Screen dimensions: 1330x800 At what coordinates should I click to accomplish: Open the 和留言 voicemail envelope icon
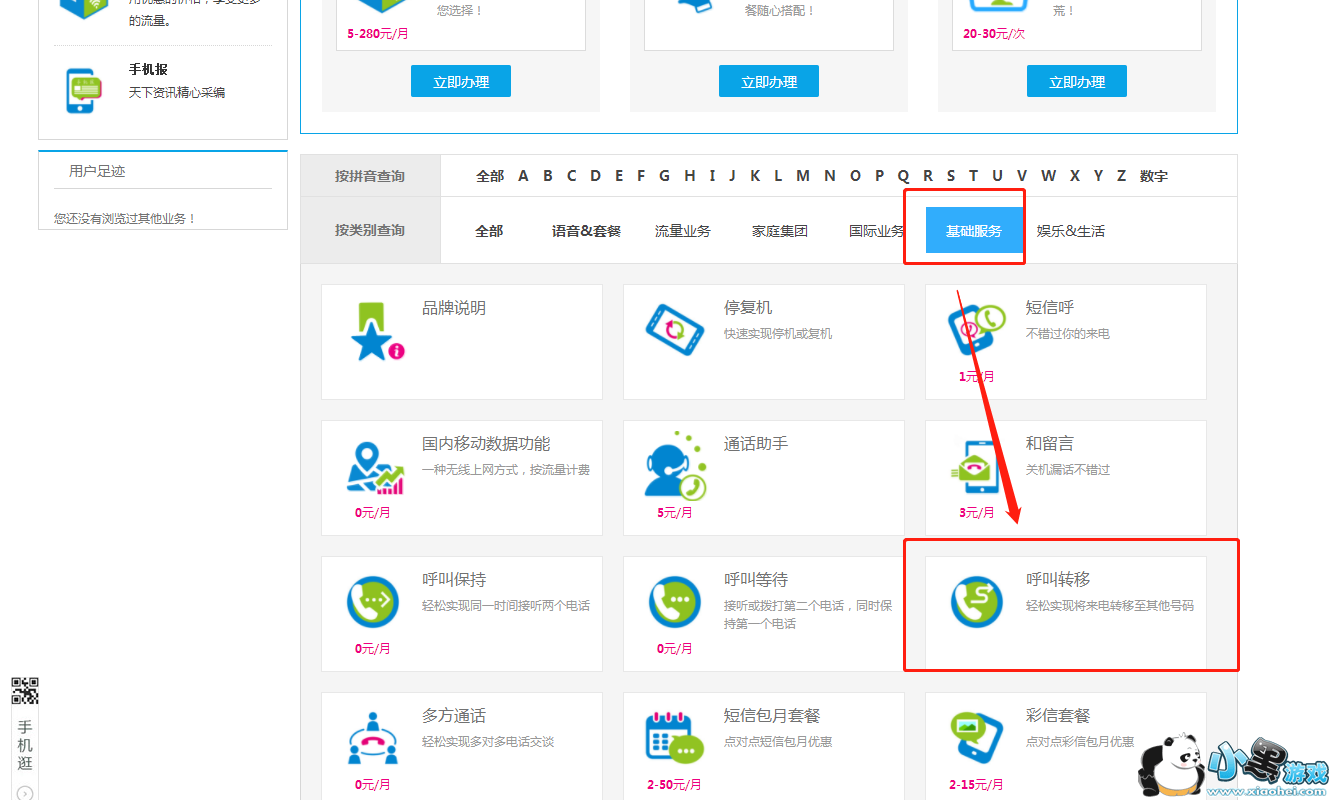(x=976, y=467)
